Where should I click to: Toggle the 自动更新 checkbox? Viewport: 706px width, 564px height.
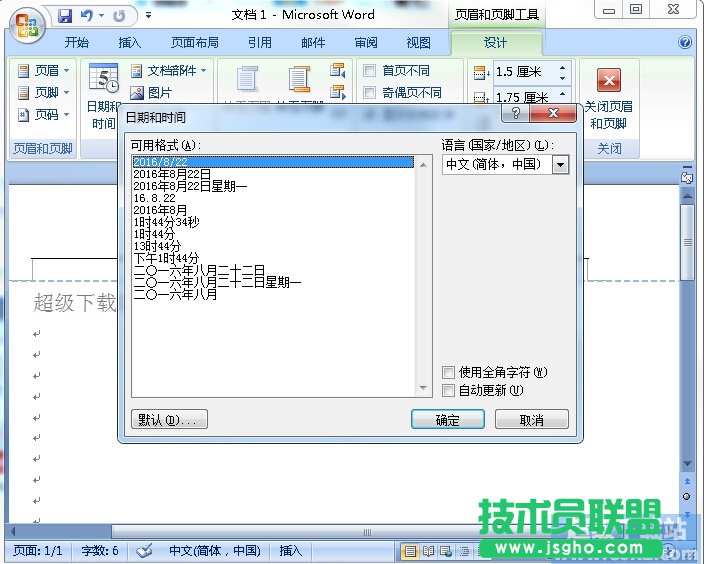point(449,391)
